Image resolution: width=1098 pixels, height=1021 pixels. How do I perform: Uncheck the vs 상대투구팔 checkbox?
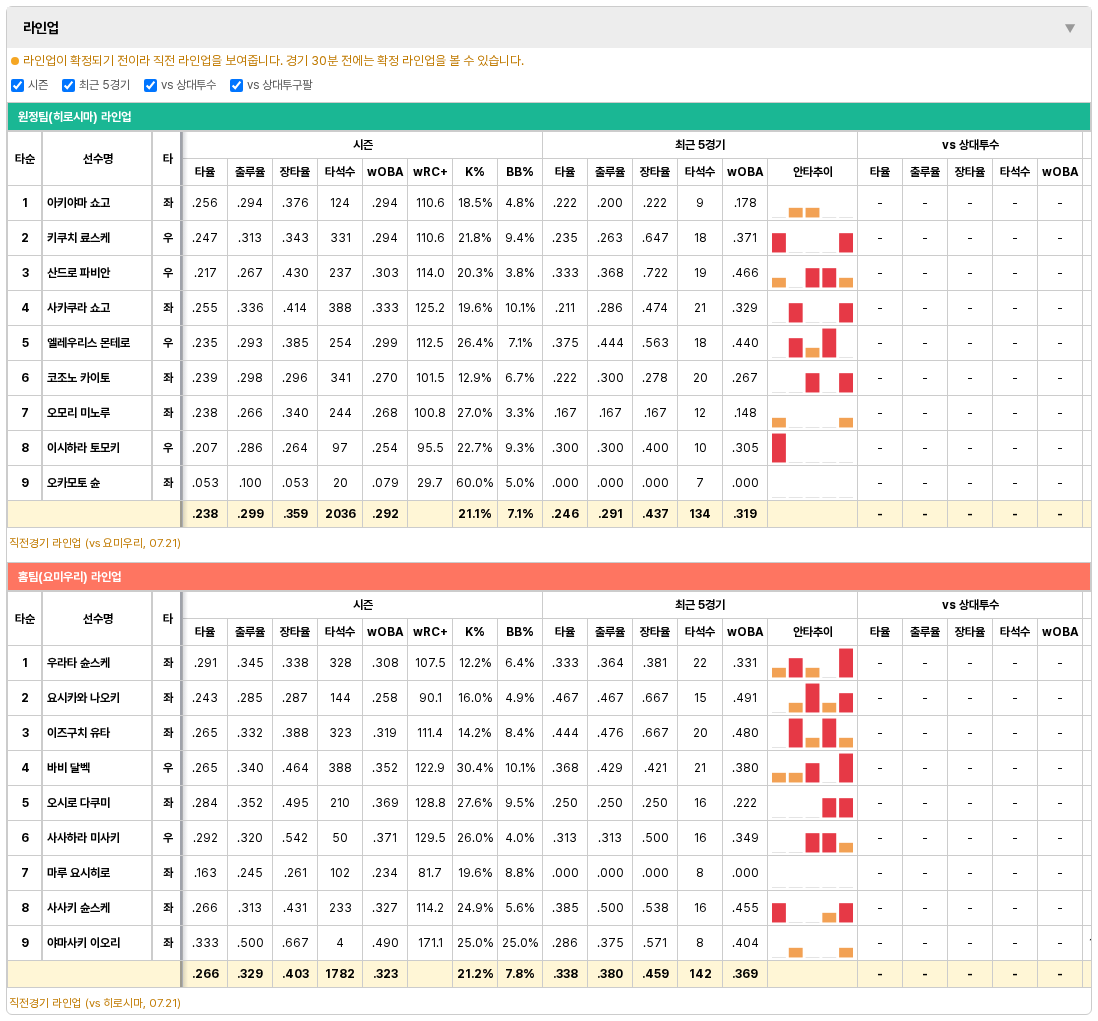[x=237, y=85]
